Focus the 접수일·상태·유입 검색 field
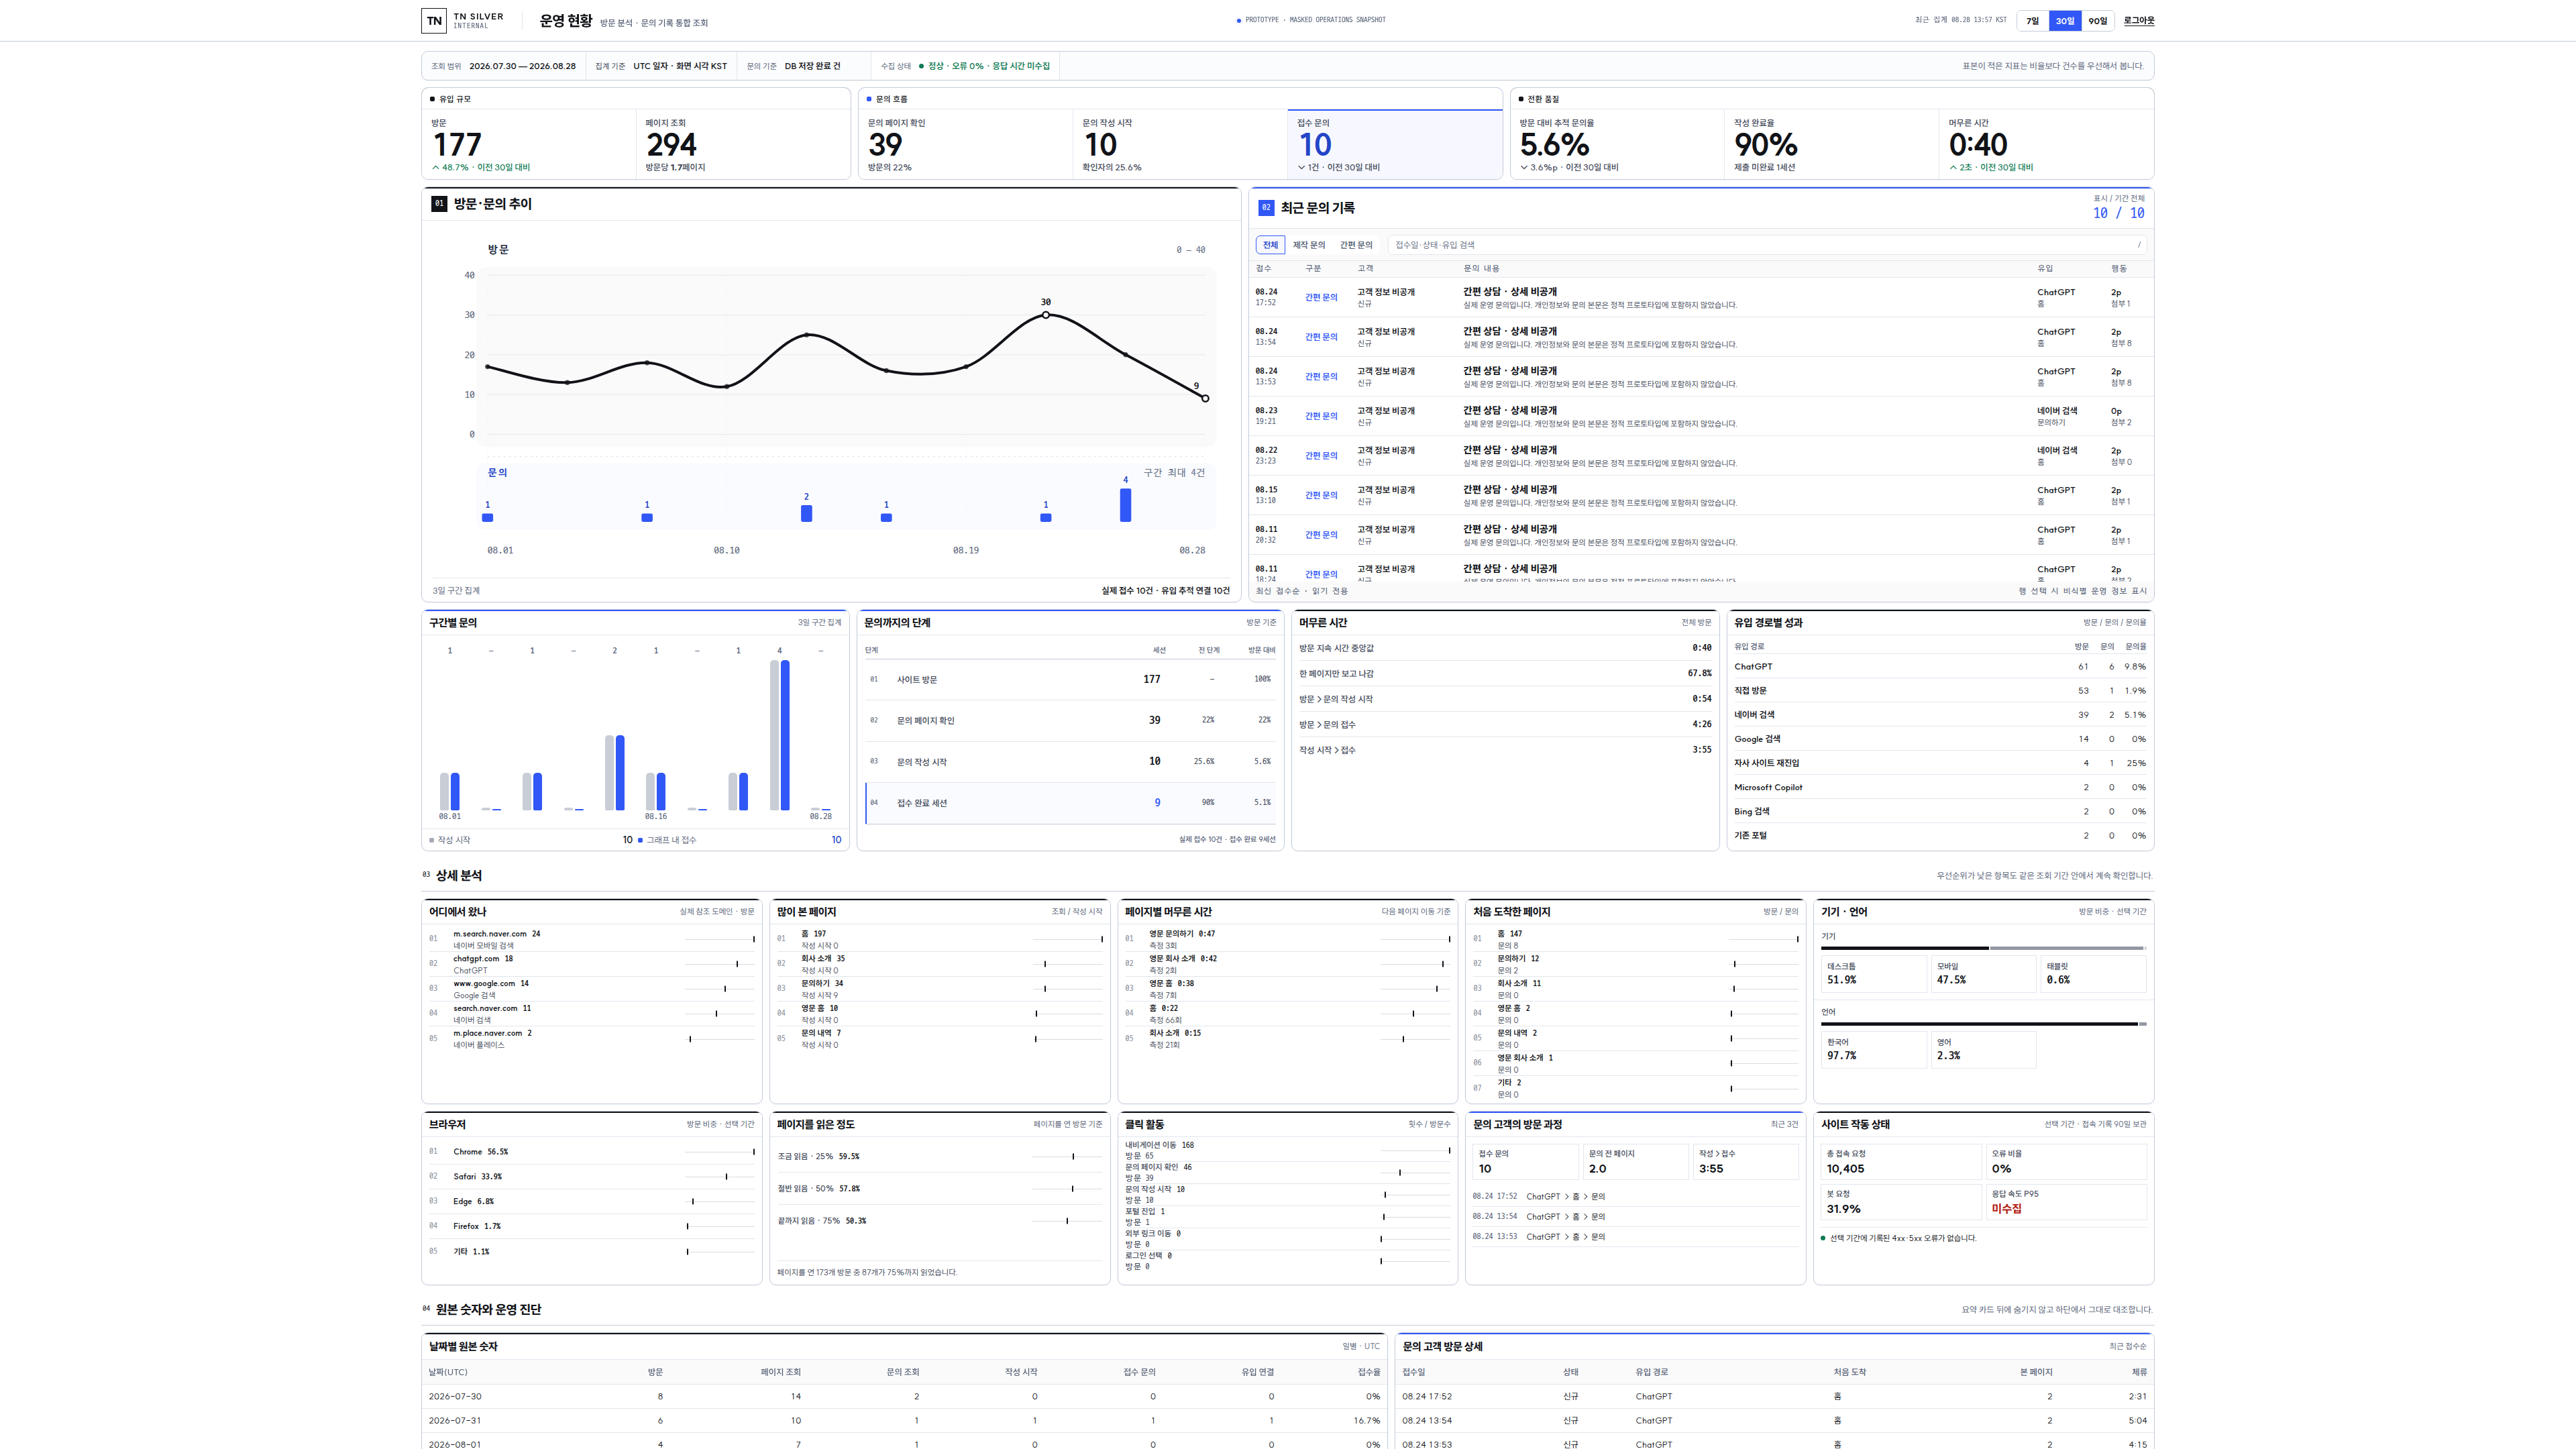The width and height of the screenshot is (2576, 1449). [1767, 245]
